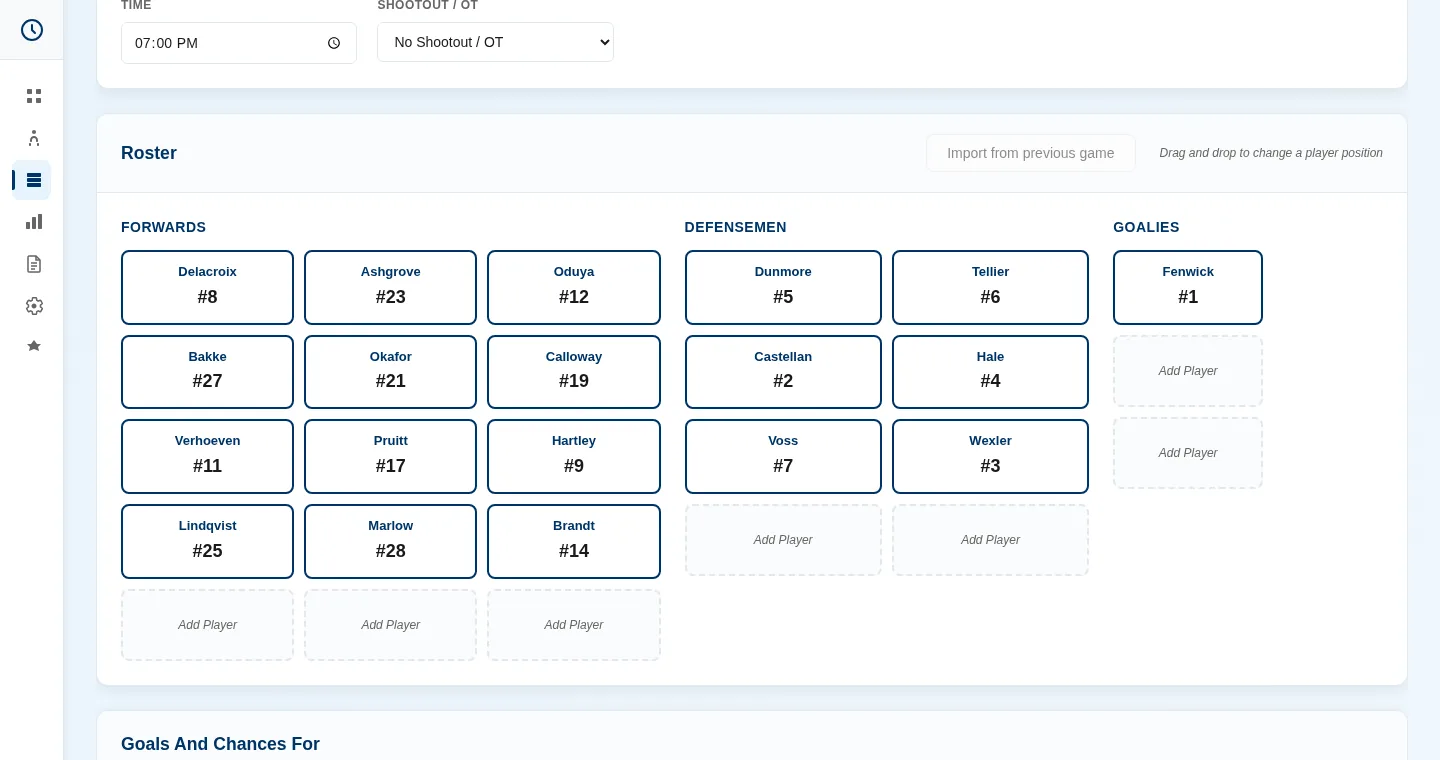Click the clock picker icon in the time field
Screen dimensions: 1440x760
click(334, 43)
